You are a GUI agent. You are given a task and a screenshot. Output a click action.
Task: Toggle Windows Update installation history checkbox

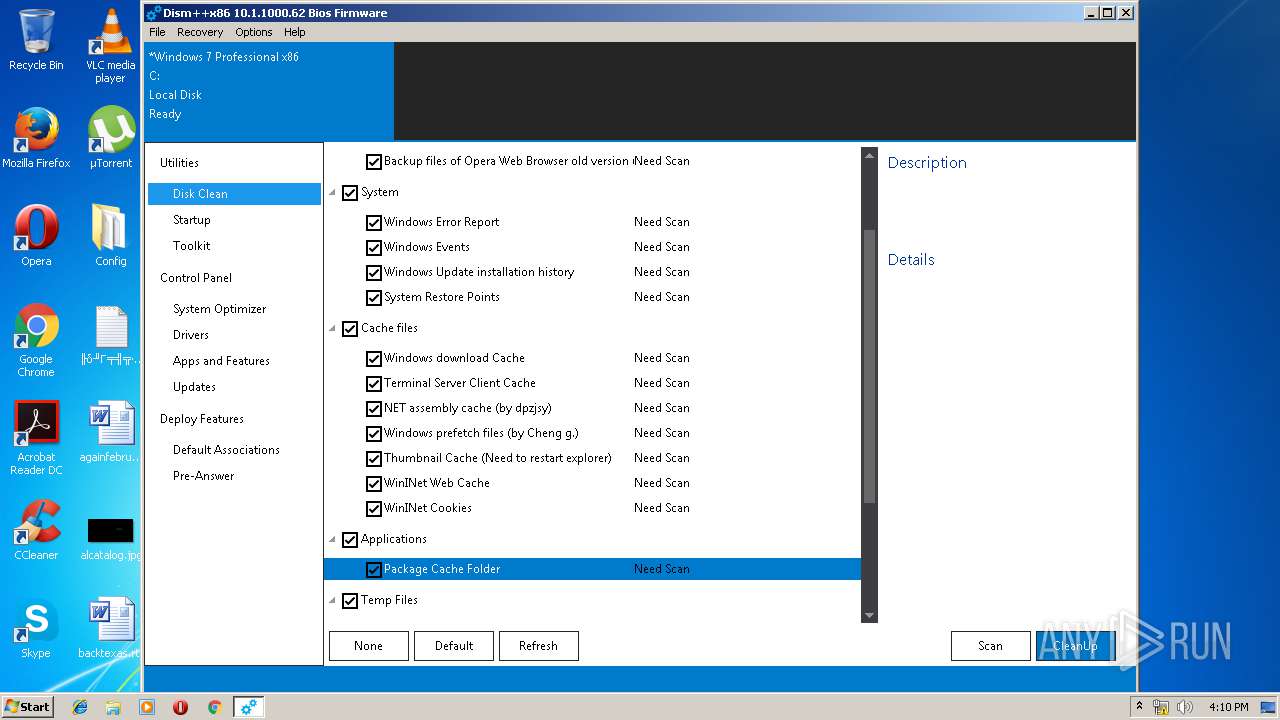[x=374, y=273]
